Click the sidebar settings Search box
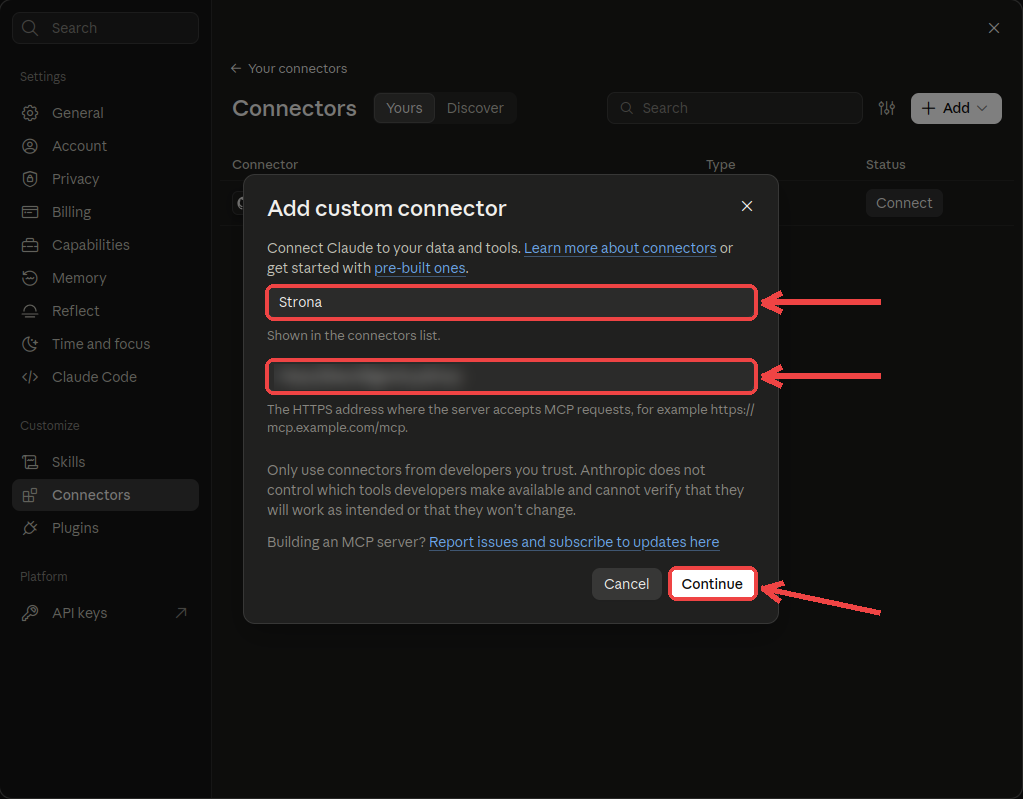1023x799 pixels. click(106, 28)
